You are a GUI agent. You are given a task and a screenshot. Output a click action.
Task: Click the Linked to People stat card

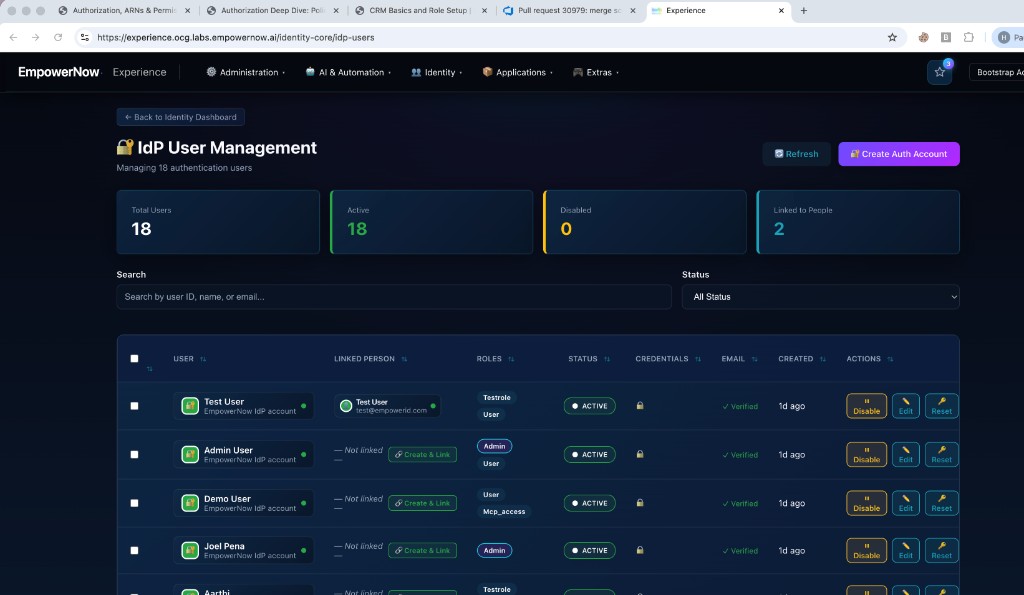858,222
